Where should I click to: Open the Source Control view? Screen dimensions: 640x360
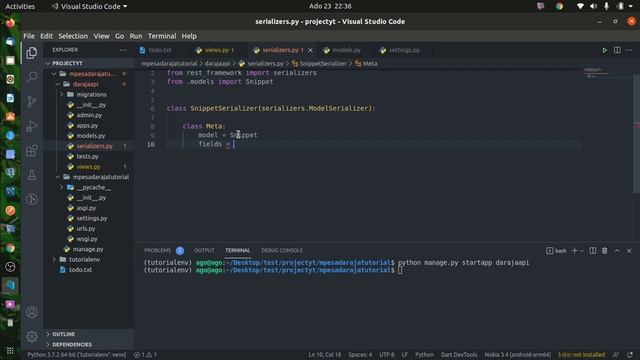click(31, 101)
